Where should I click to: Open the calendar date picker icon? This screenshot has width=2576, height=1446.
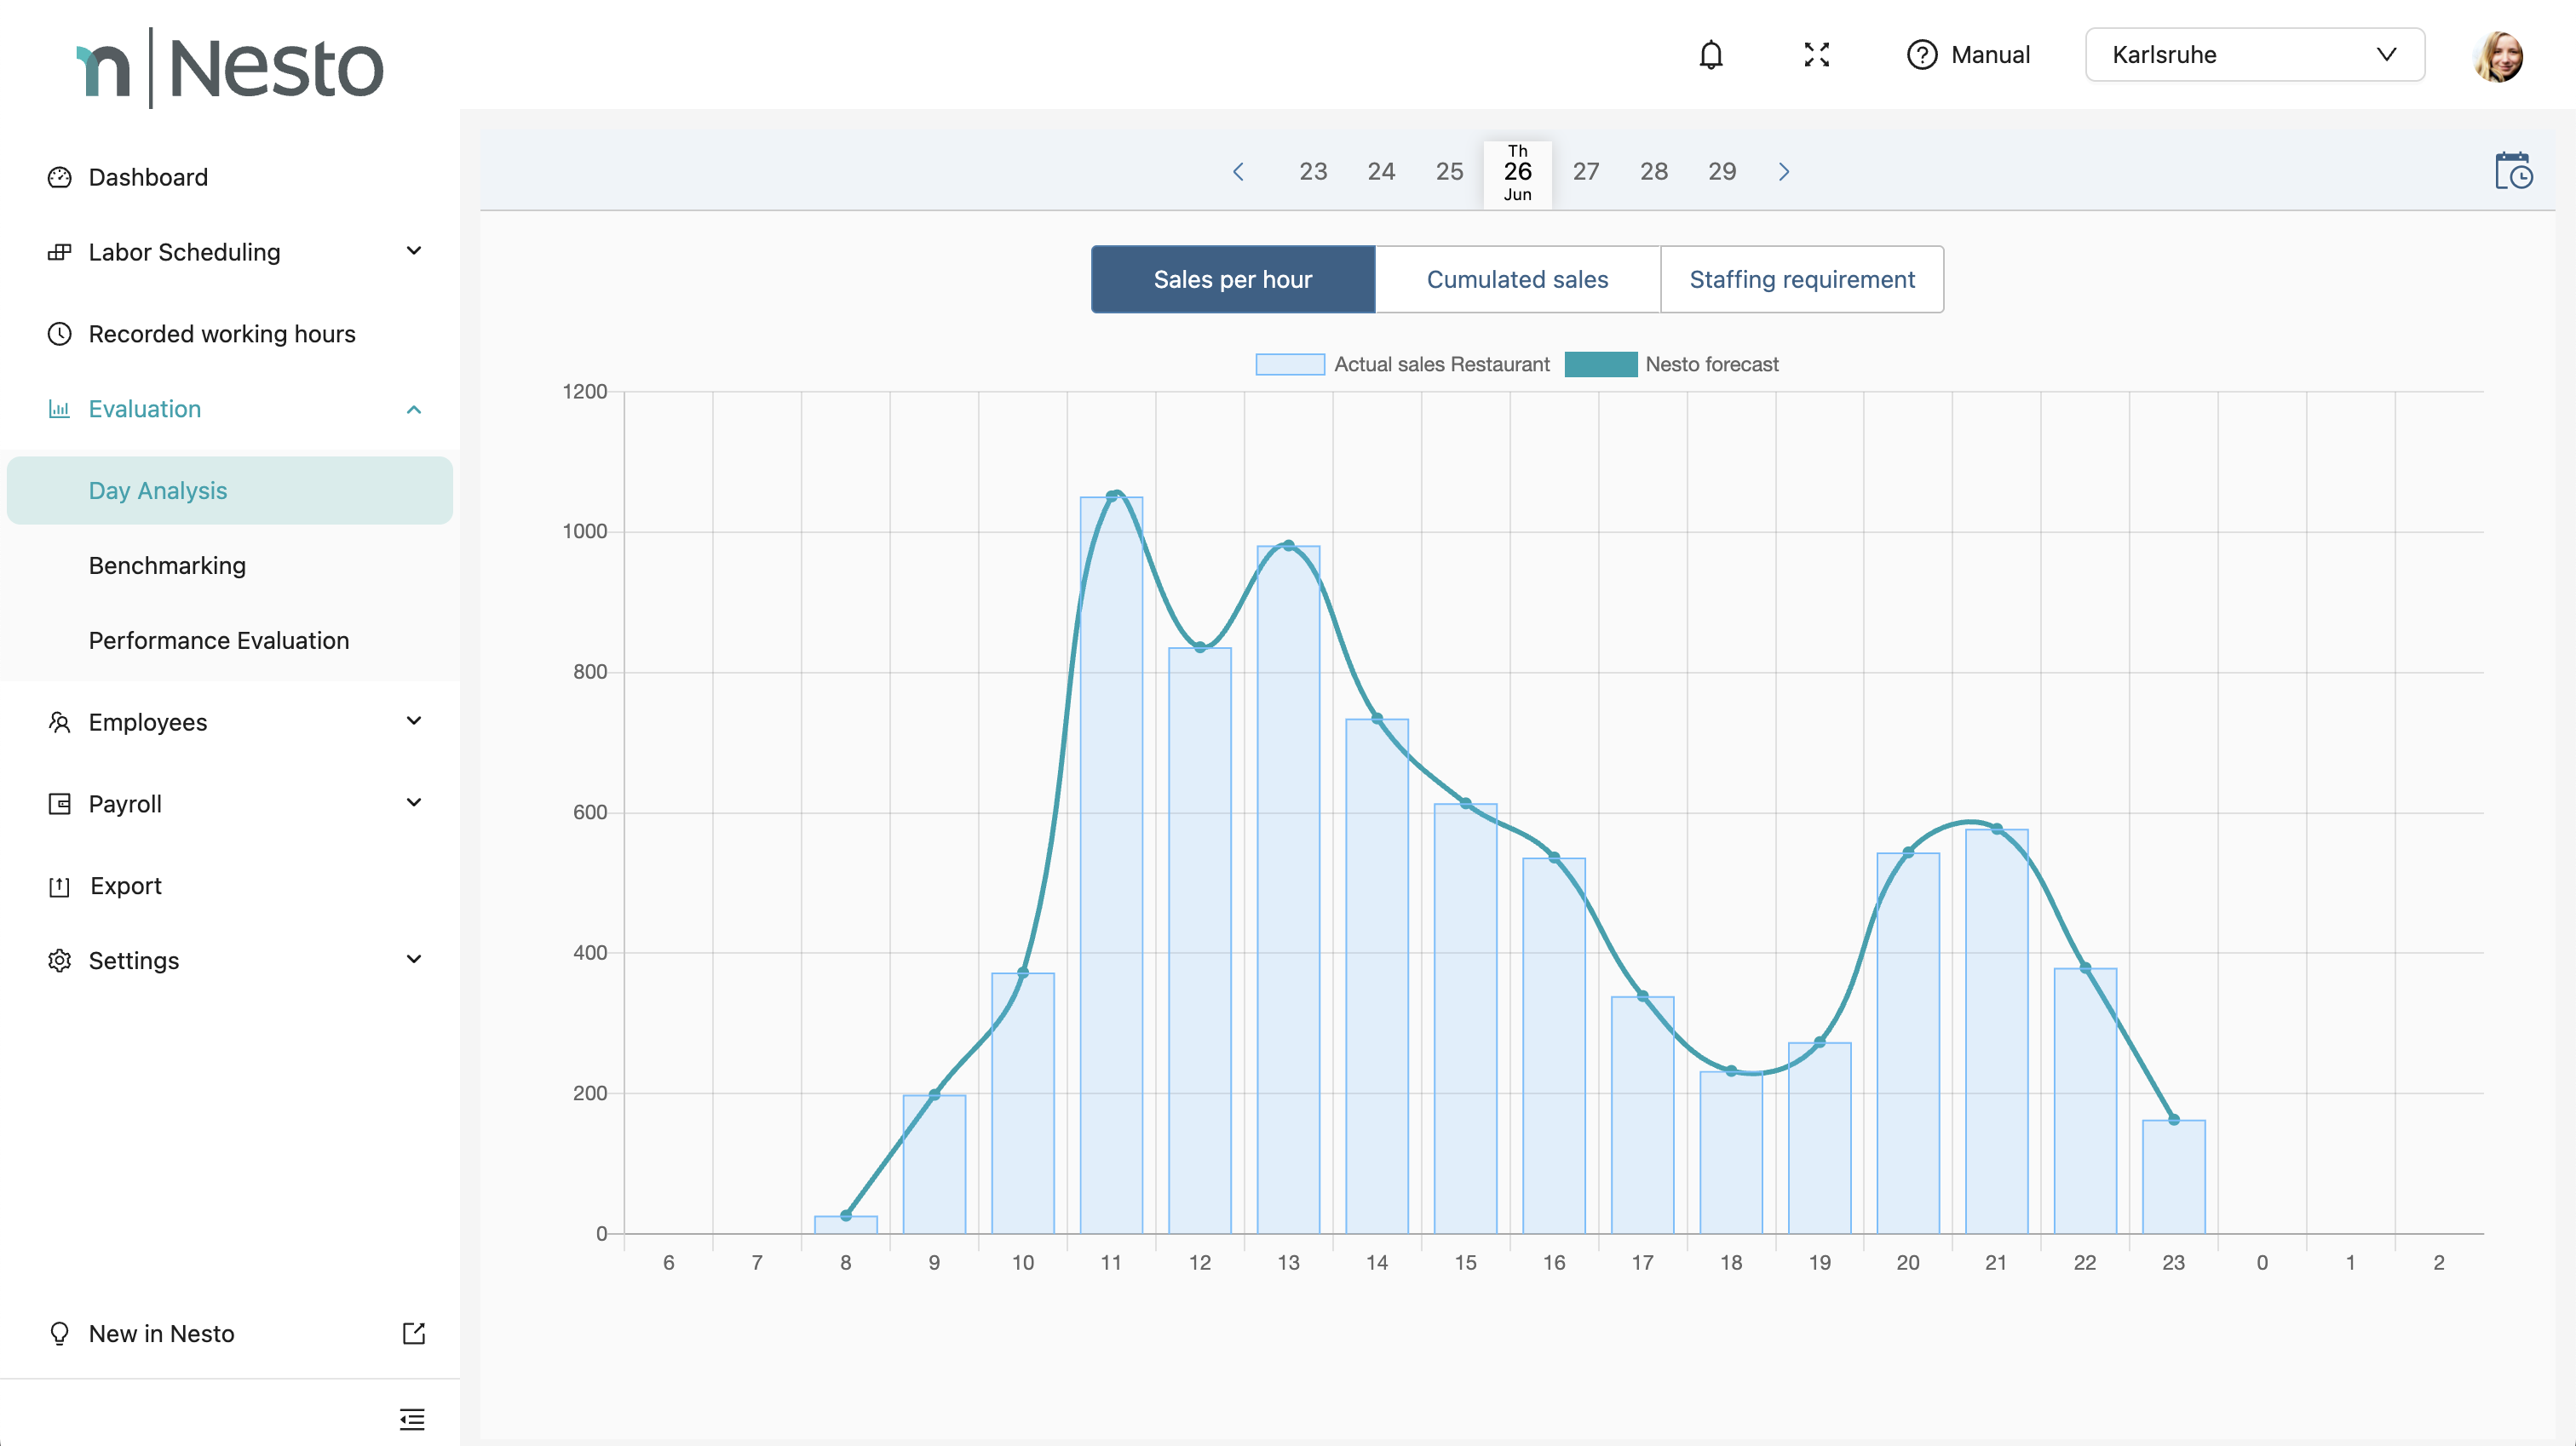[2513, 171]
